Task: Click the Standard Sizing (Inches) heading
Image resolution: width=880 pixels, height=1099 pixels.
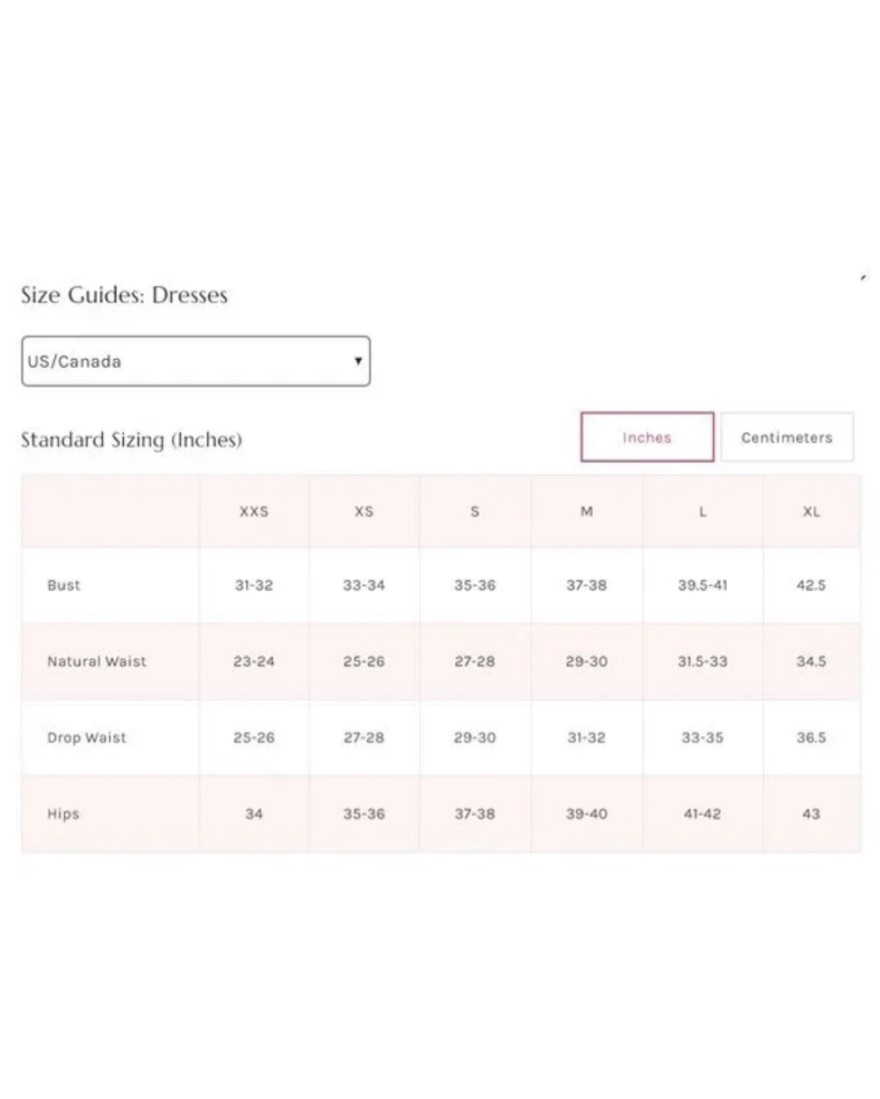Action: click(131, 439)
